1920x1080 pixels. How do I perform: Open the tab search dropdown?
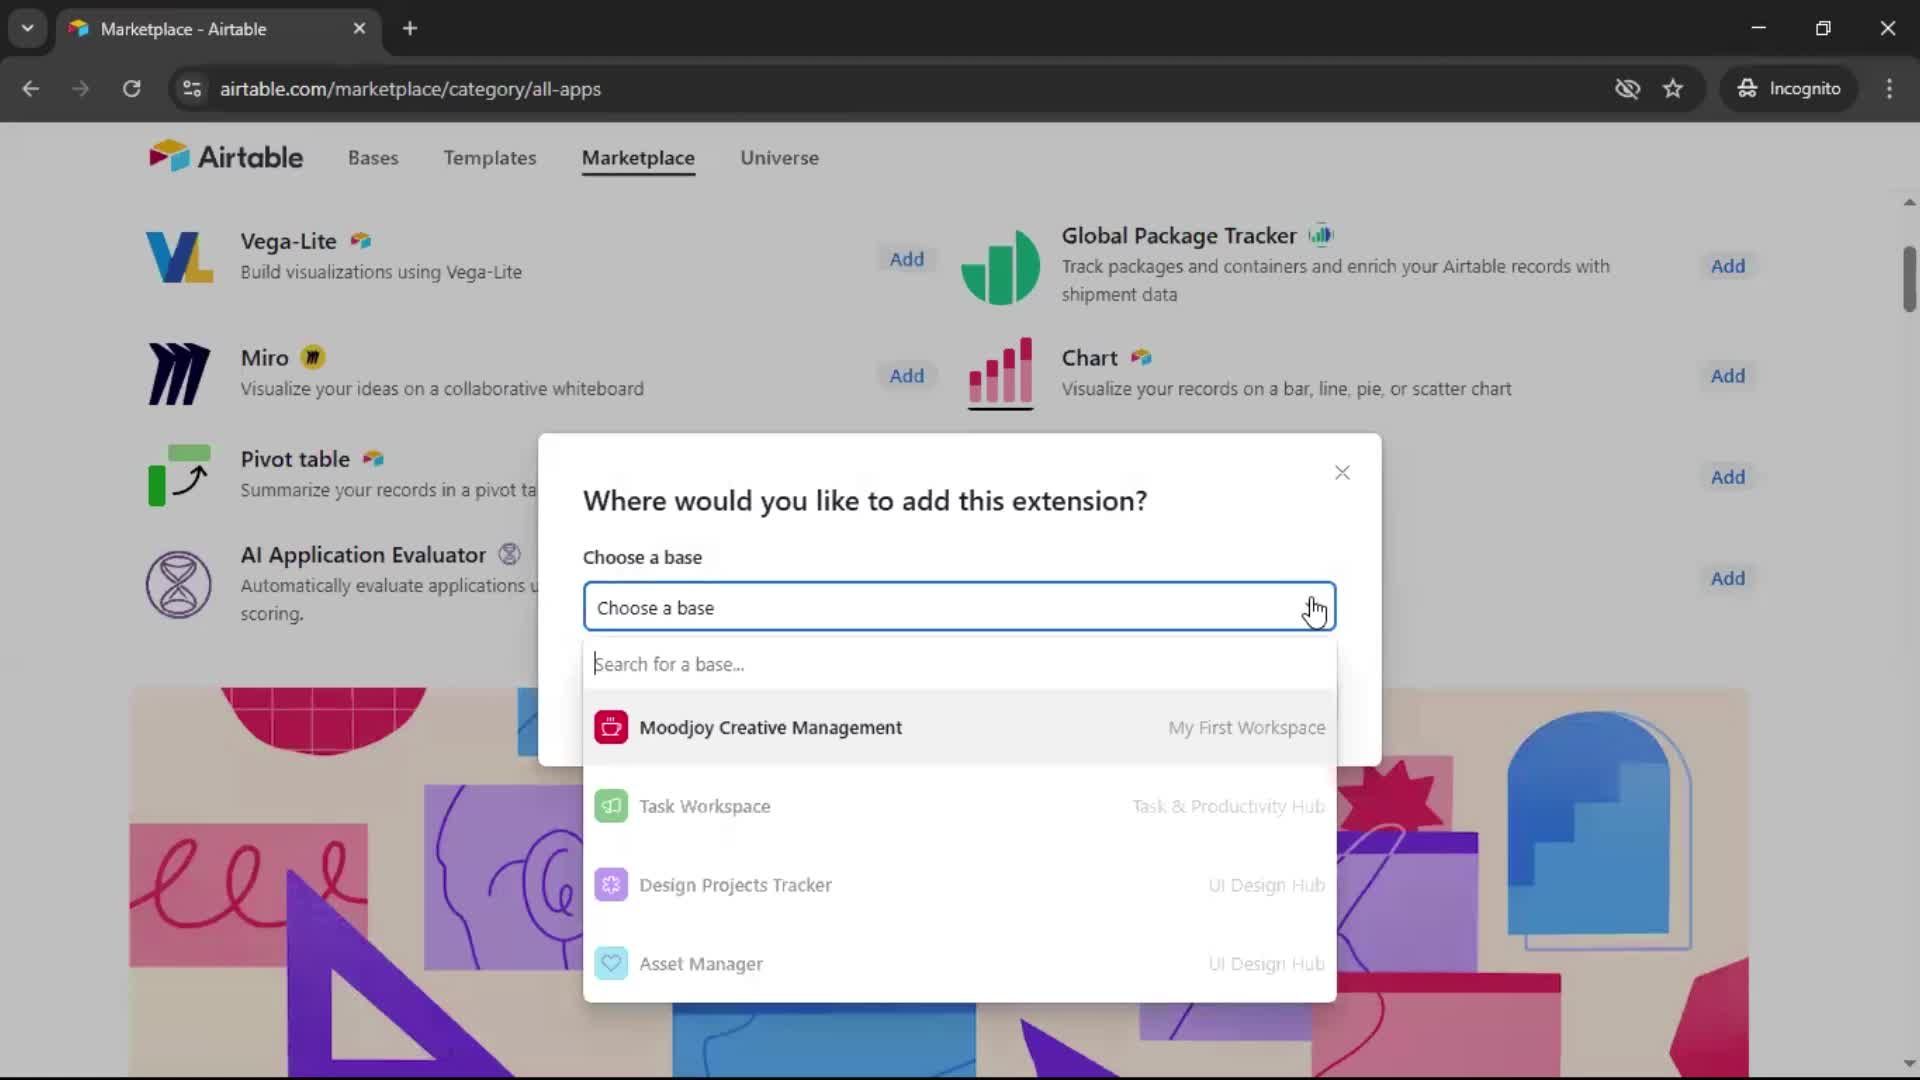point(27,29)
